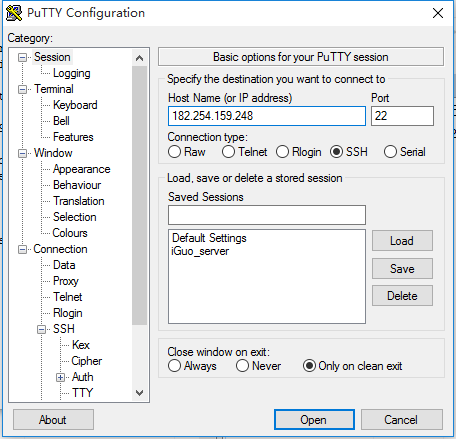Viewport: 456px width, 439px height.
Task: Click the Saved Sessions name field
Action: (x=267, y=215)
